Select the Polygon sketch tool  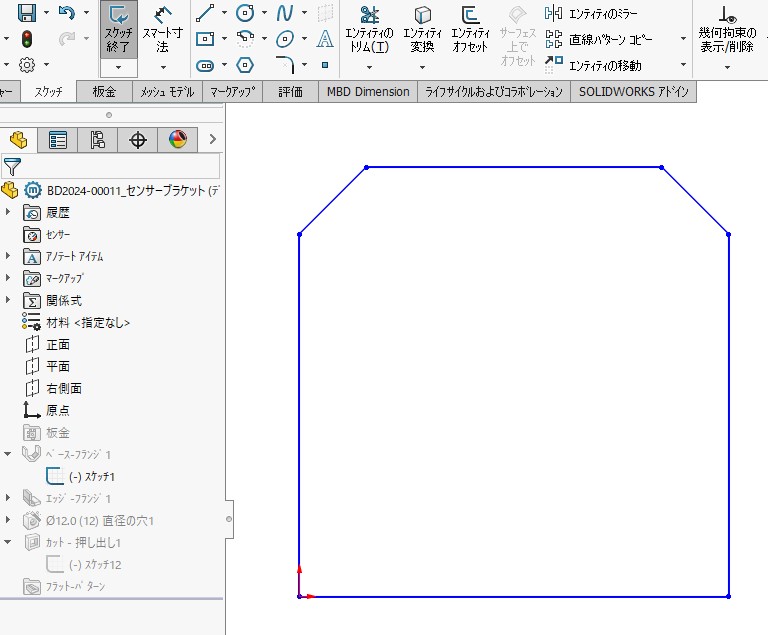point(245,65)
